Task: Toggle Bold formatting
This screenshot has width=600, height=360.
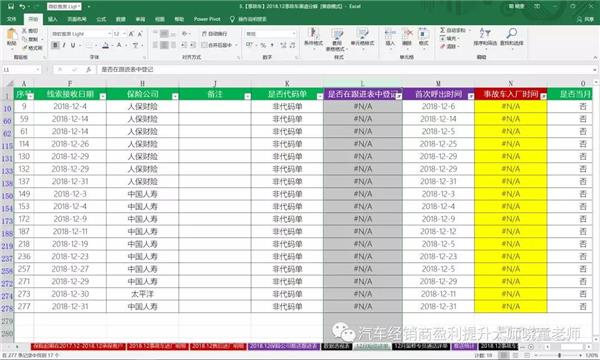Action: tap(55, 45)
